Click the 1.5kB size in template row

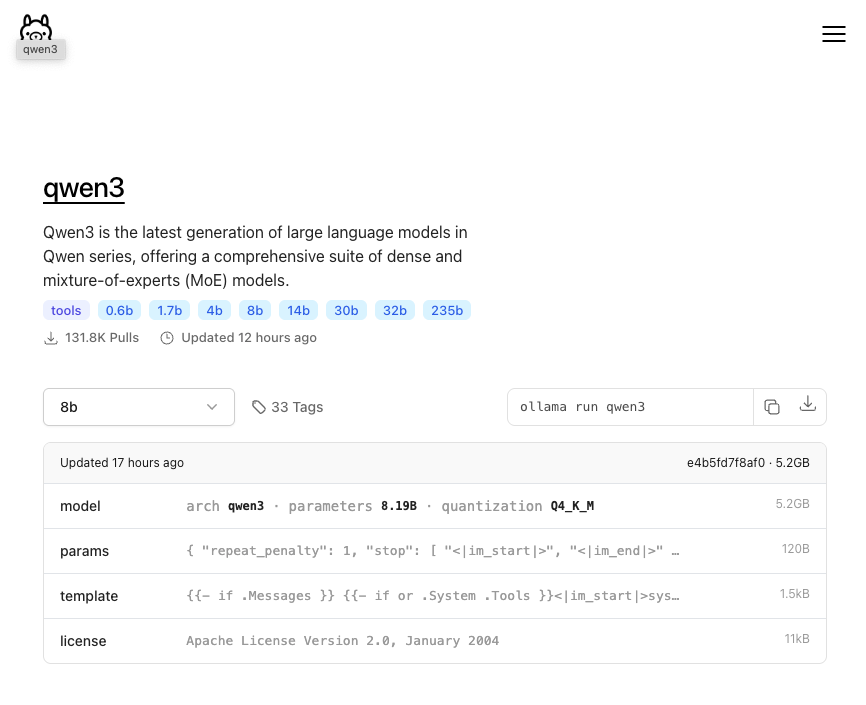[x=795, y=594]
